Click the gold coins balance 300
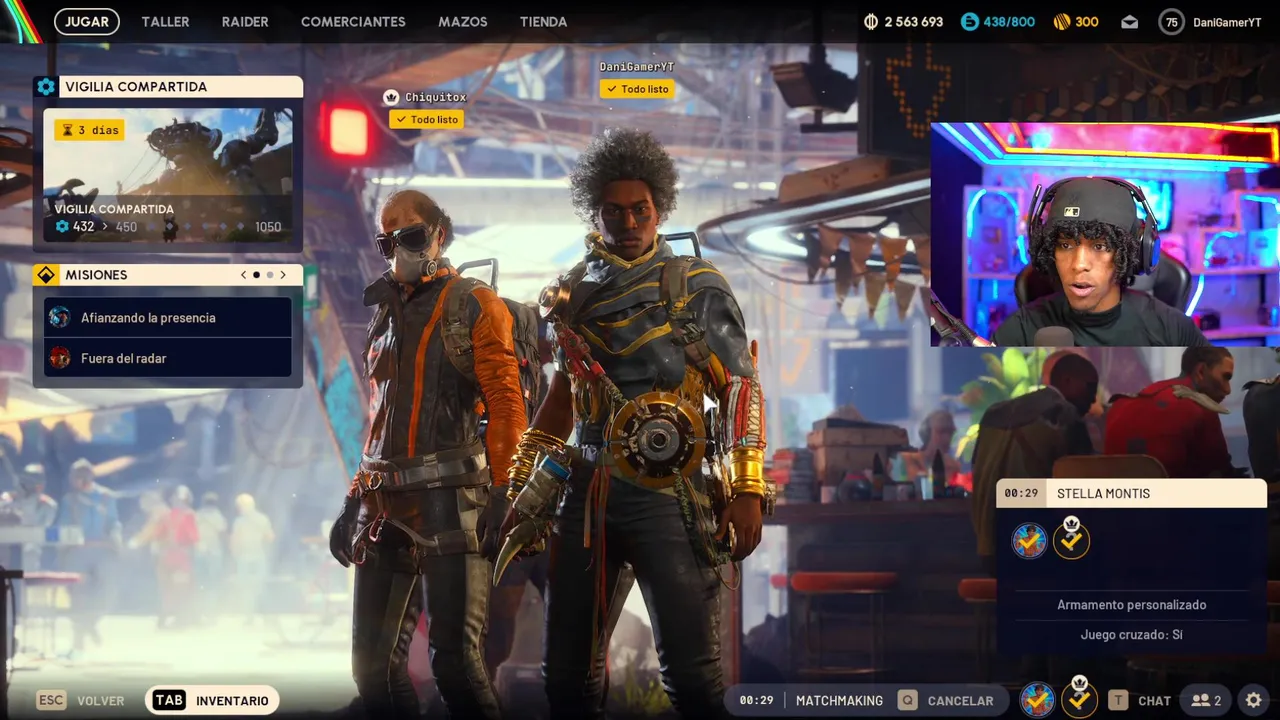1280x720 pixels. pos(1076,21)
